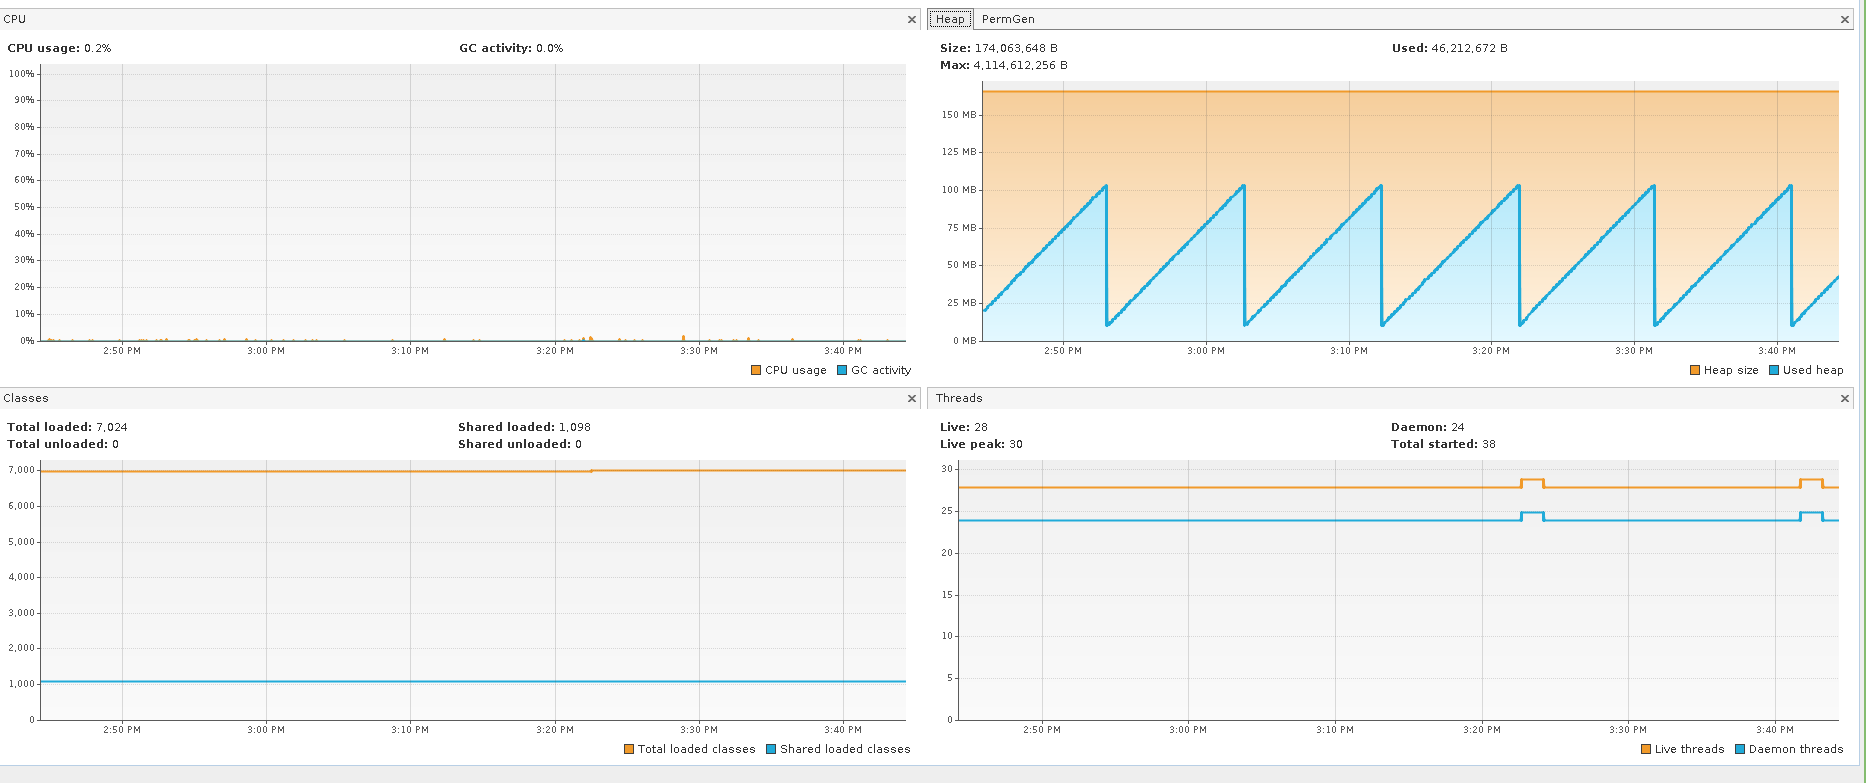Click the Total loaded classes legend swatch

(629, 749)
